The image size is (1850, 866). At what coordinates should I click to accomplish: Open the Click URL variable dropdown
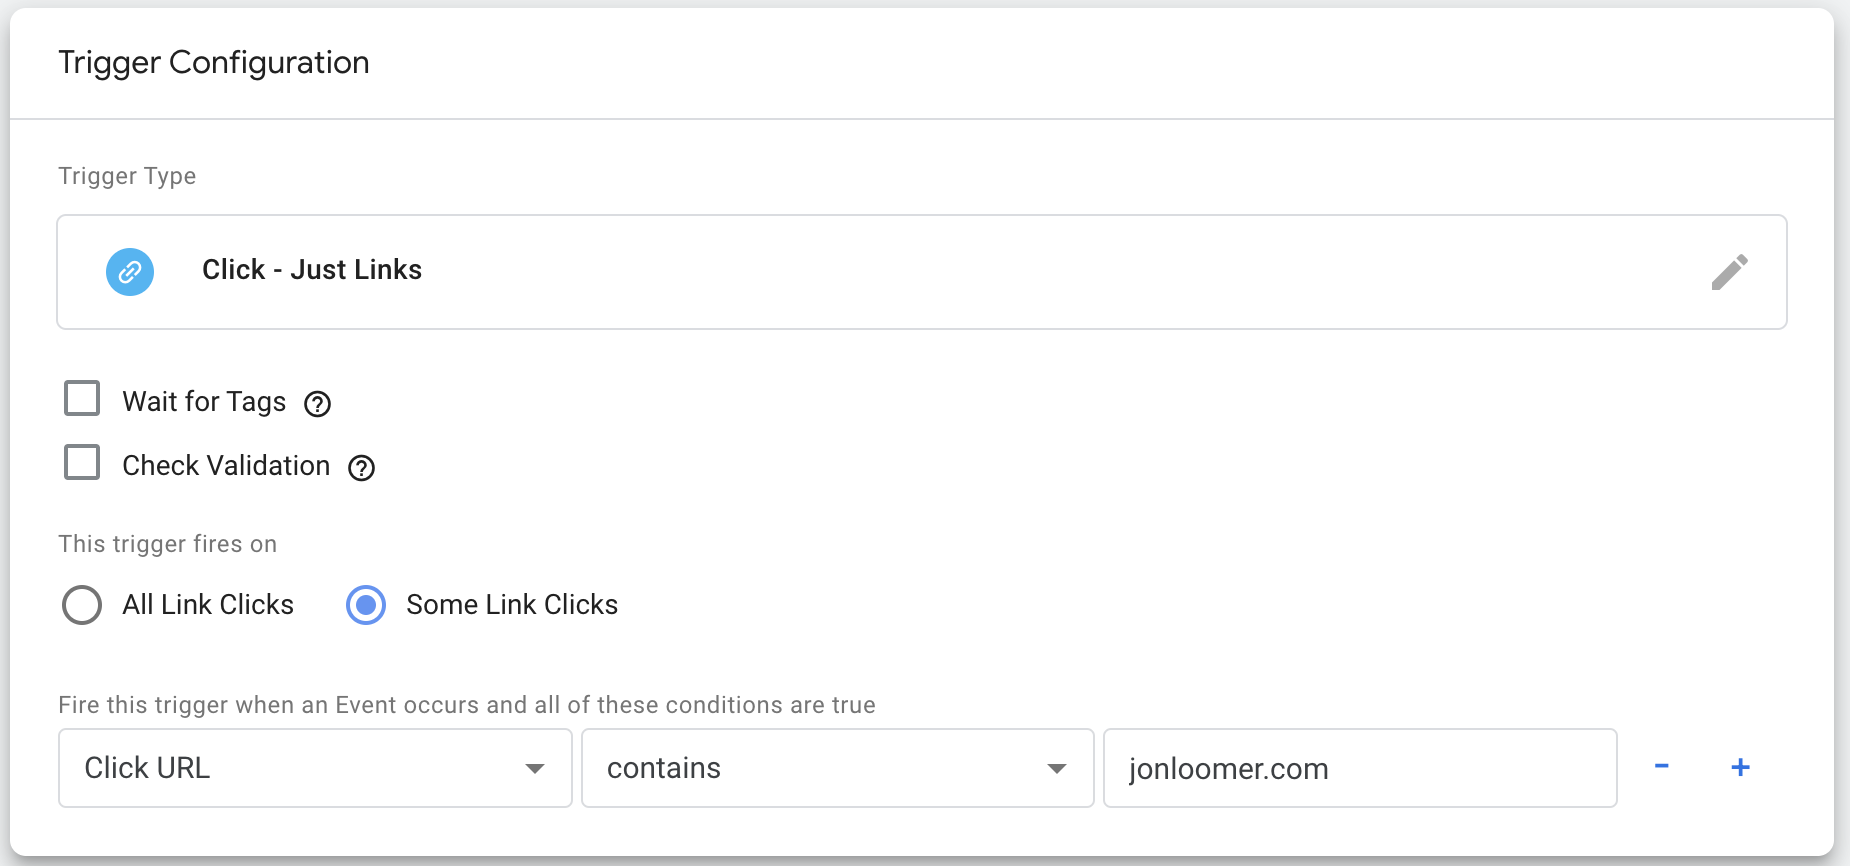[315, 768]
